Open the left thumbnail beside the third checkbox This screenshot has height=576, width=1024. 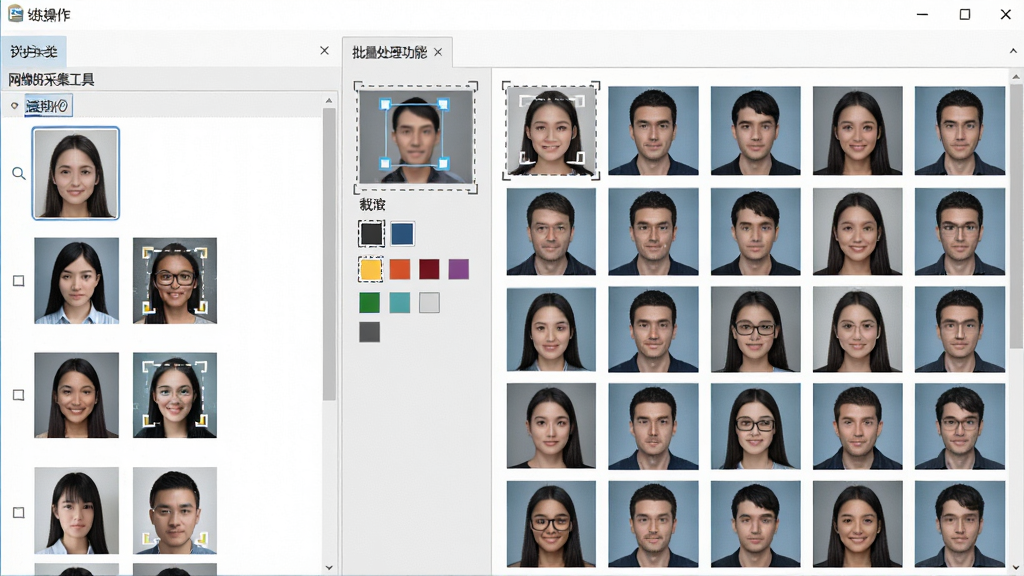(x=76, y=511)
